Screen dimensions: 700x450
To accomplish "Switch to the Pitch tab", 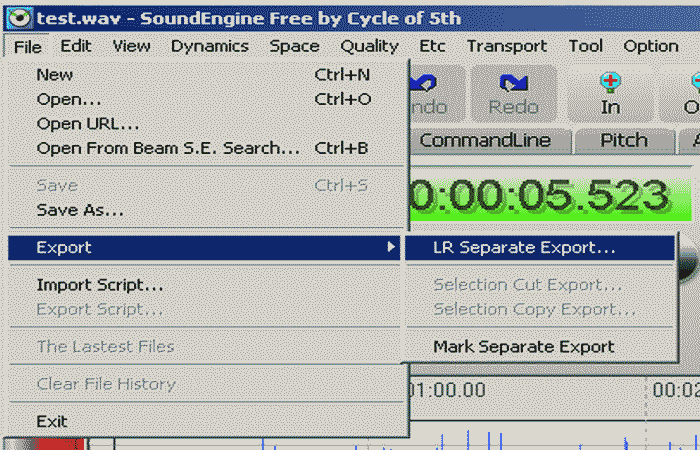I will (x=624, y=141).
